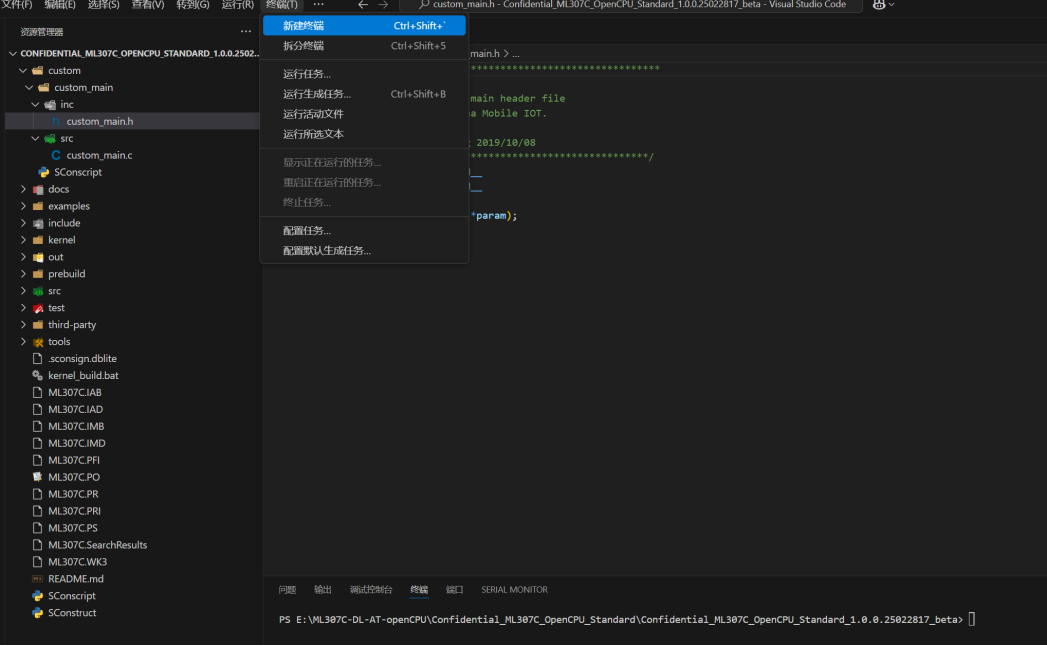This screenshot has width=1047, height=646.
Task: Click the kernel_build.bat gear icon
Action: coord(37,375)
